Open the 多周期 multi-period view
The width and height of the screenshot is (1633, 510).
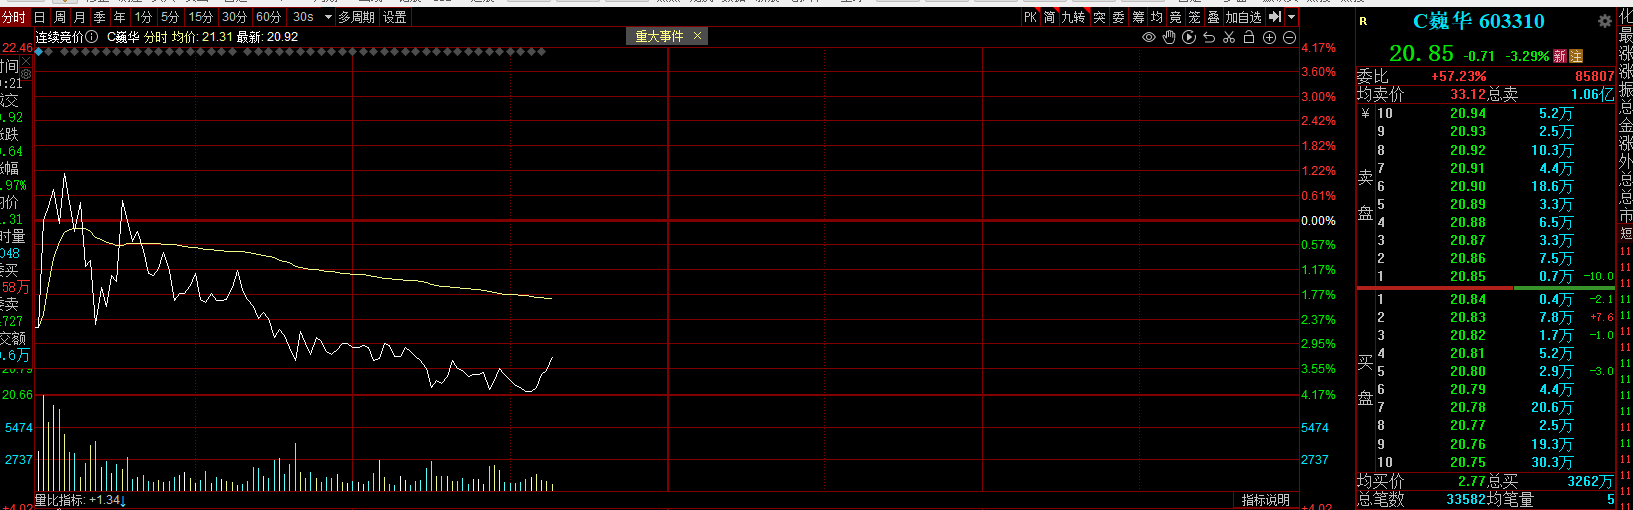click(x=357, y=17)
